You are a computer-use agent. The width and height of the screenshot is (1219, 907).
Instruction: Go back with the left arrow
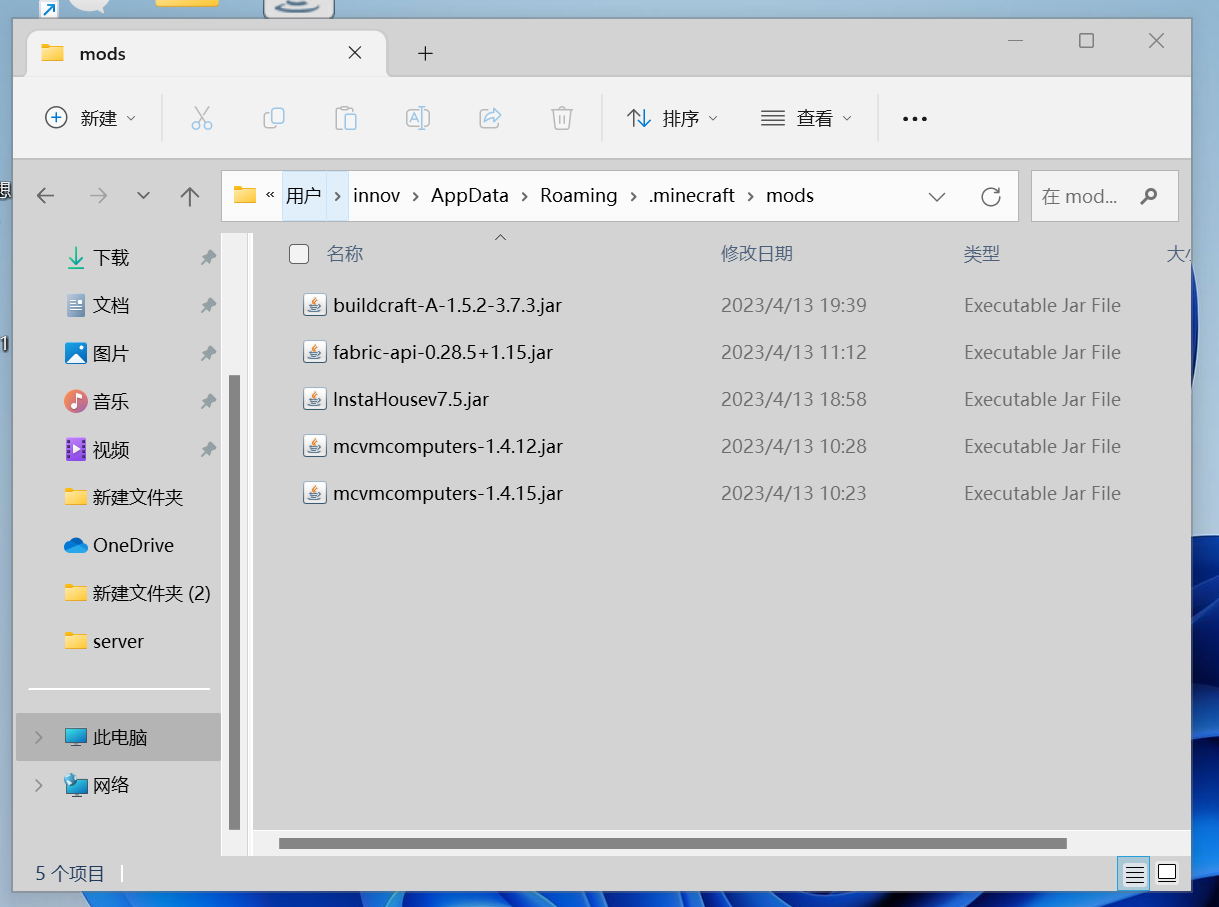pos(46,196)
